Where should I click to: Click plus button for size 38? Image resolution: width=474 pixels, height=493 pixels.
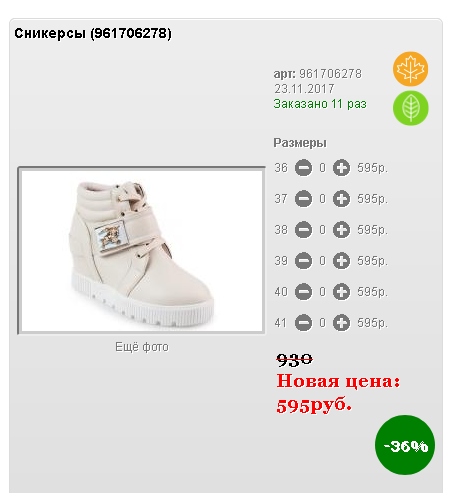coord(341,230)
